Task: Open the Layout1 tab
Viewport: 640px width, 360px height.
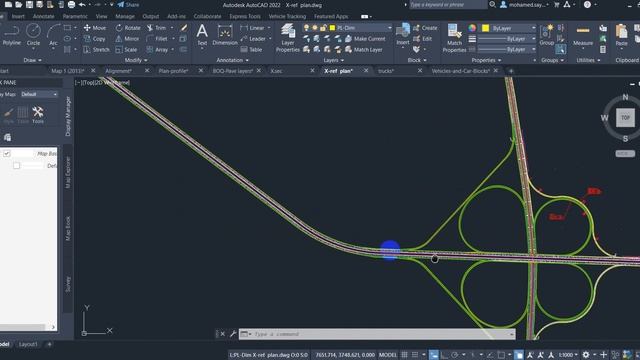Action: (28, 344)
